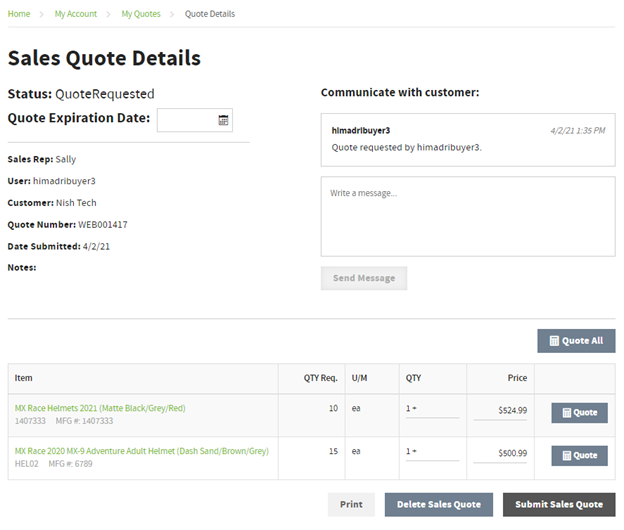Open MX Race Helmets 2021 product link

tap(100, 408)
